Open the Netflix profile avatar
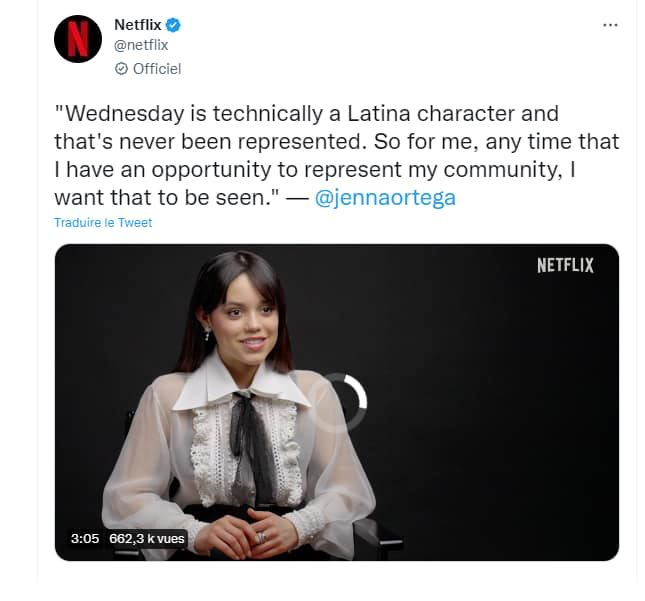The width and height of the screenshot is (645, 601). click(78, 39)
